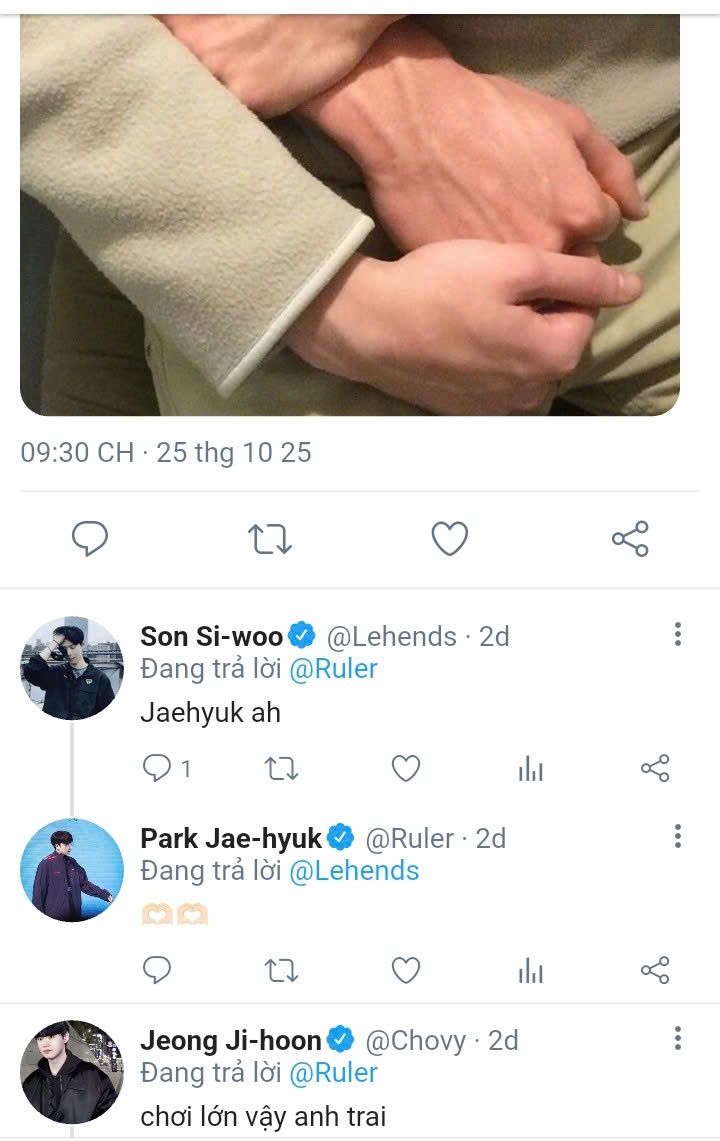This screenshot has width=720, height=1141.
Task: Reply to the main tweet
Action: pos(90,540)
